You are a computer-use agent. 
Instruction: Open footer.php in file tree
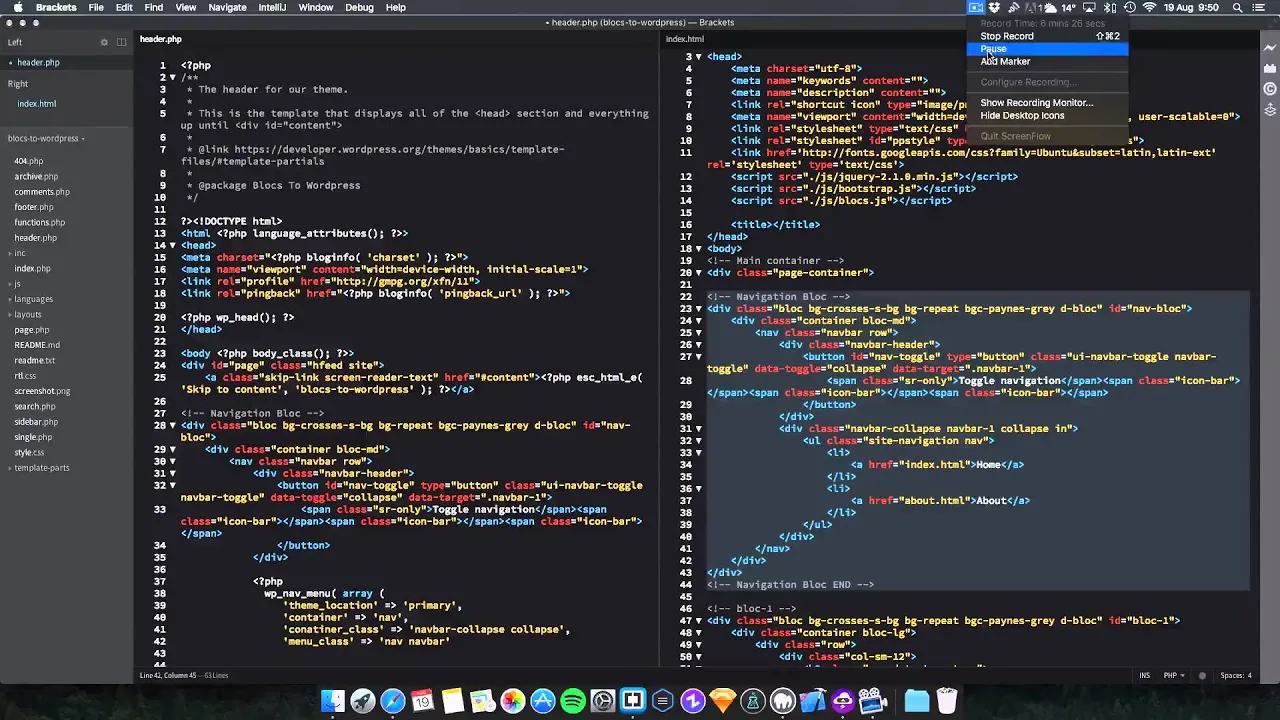point(34,207)
